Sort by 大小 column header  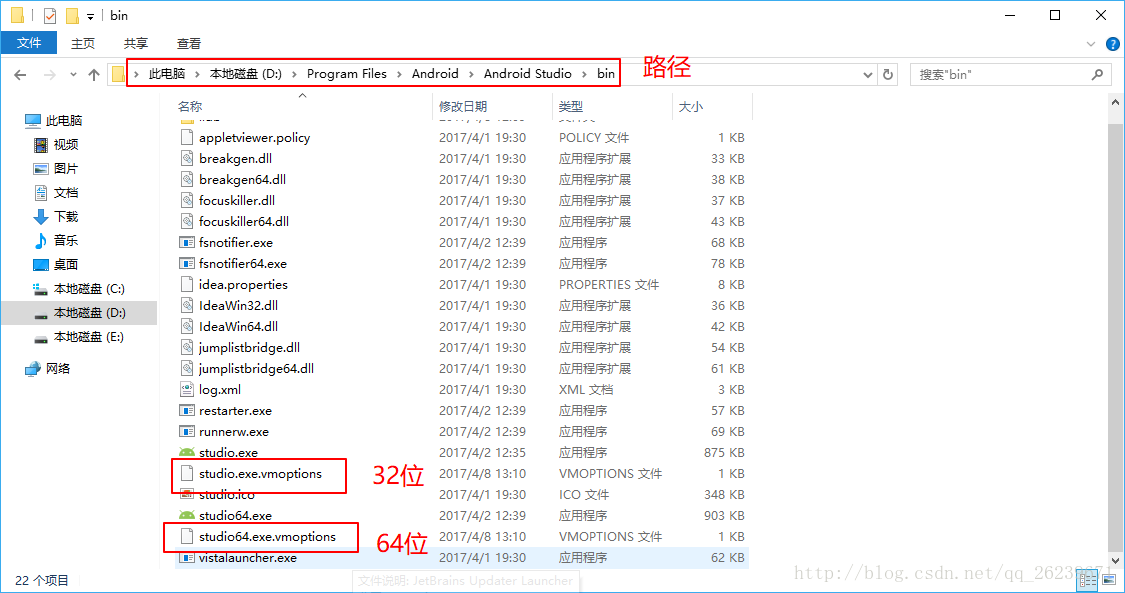click(x=690, y=106)
